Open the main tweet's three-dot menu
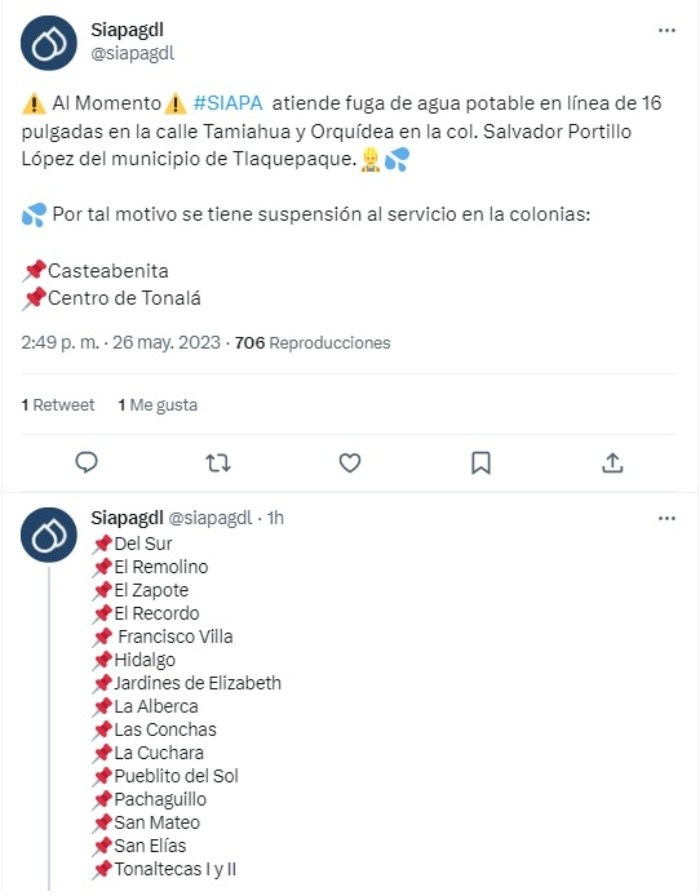700x896 pixels. [x=666, y=31]
